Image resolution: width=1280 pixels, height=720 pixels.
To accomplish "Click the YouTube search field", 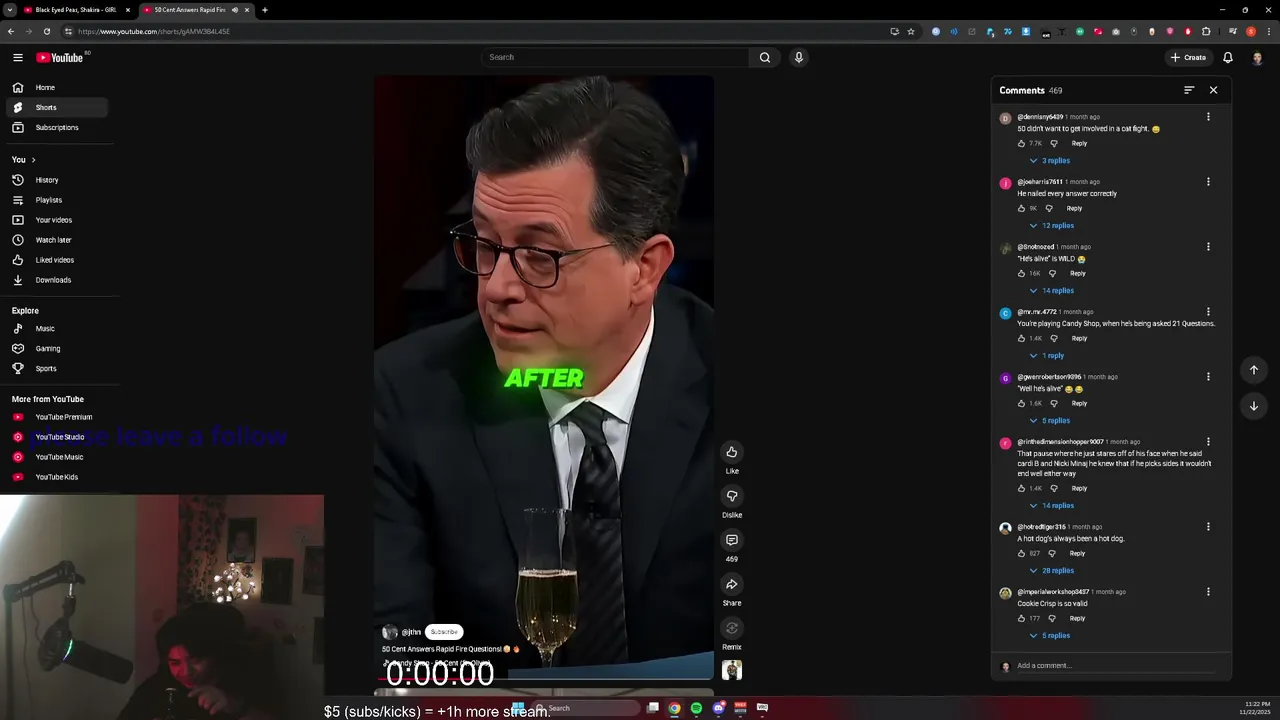I will coord(615,57).
